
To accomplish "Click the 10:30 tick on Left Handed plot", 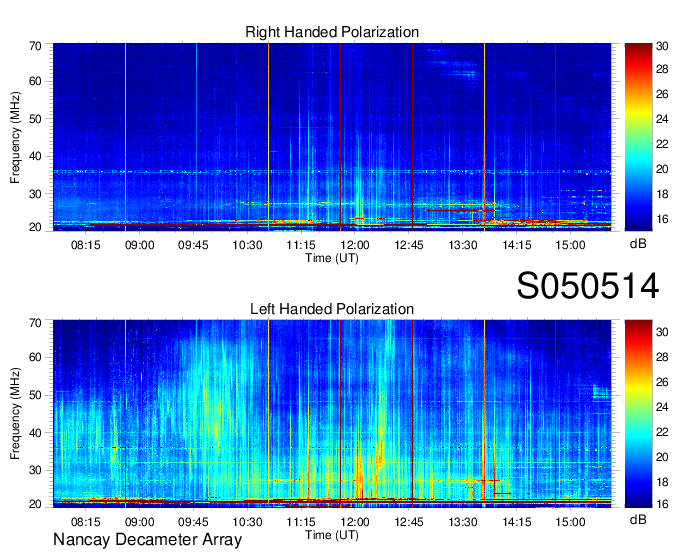I will [x=248, y=522].
